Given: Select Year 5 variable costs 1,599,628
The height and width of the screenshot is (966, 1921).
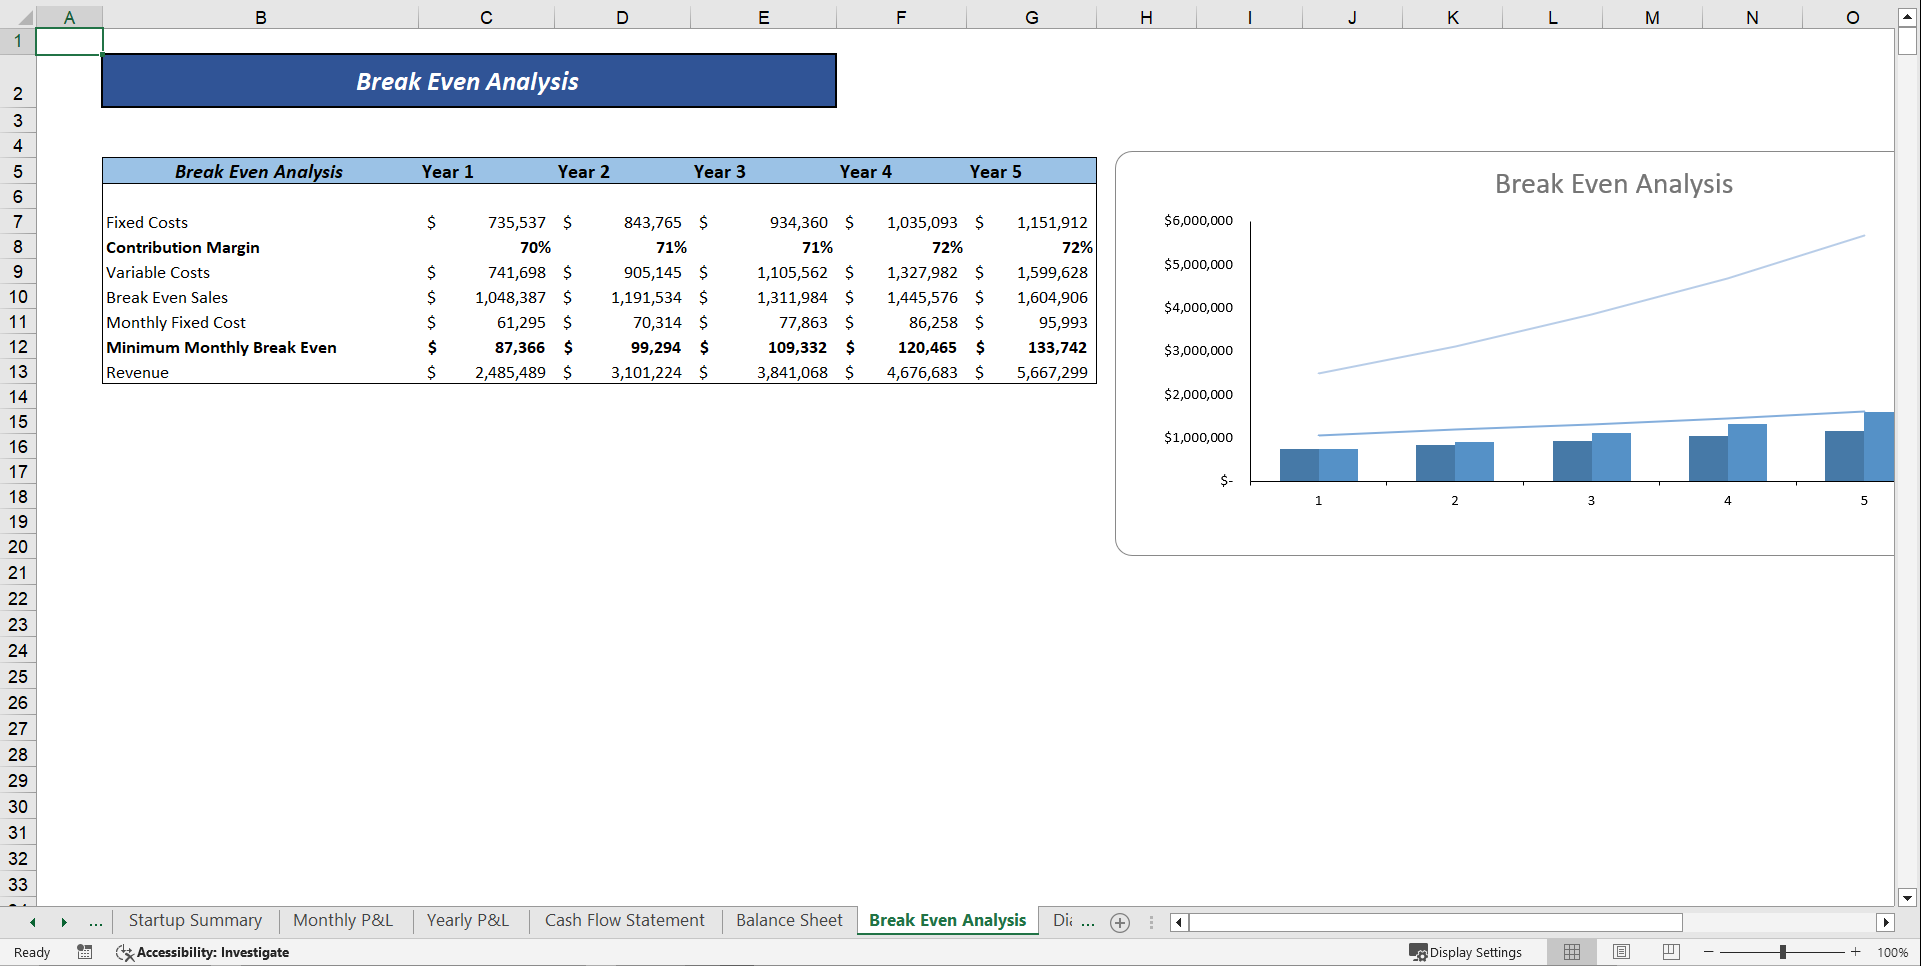Looking at the screenshot, I should click(x=1031, y=272).
